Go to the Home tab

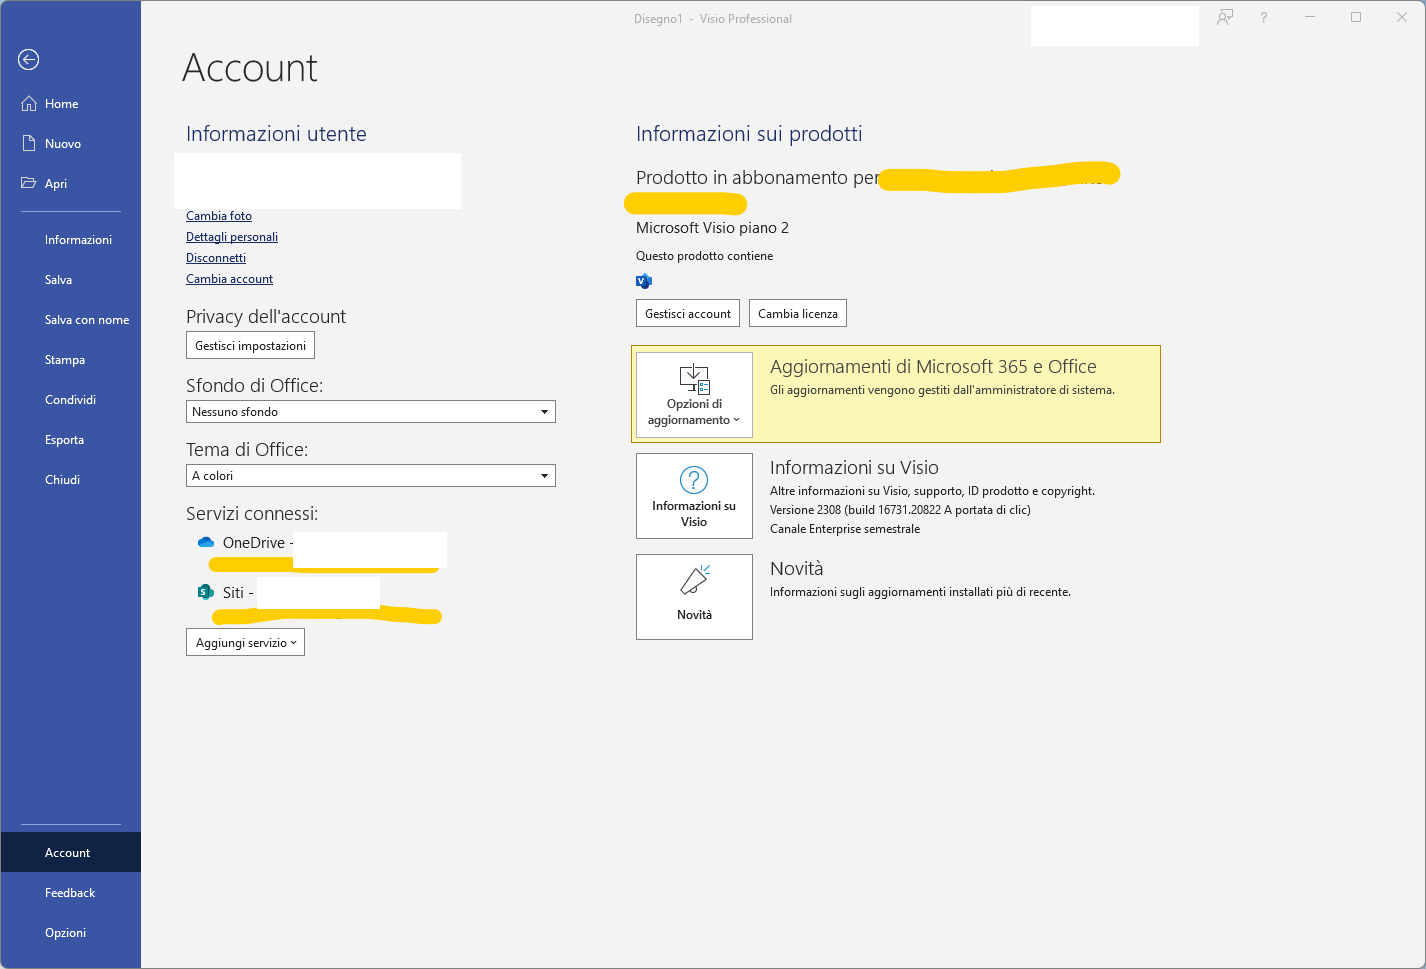(71, 104)
